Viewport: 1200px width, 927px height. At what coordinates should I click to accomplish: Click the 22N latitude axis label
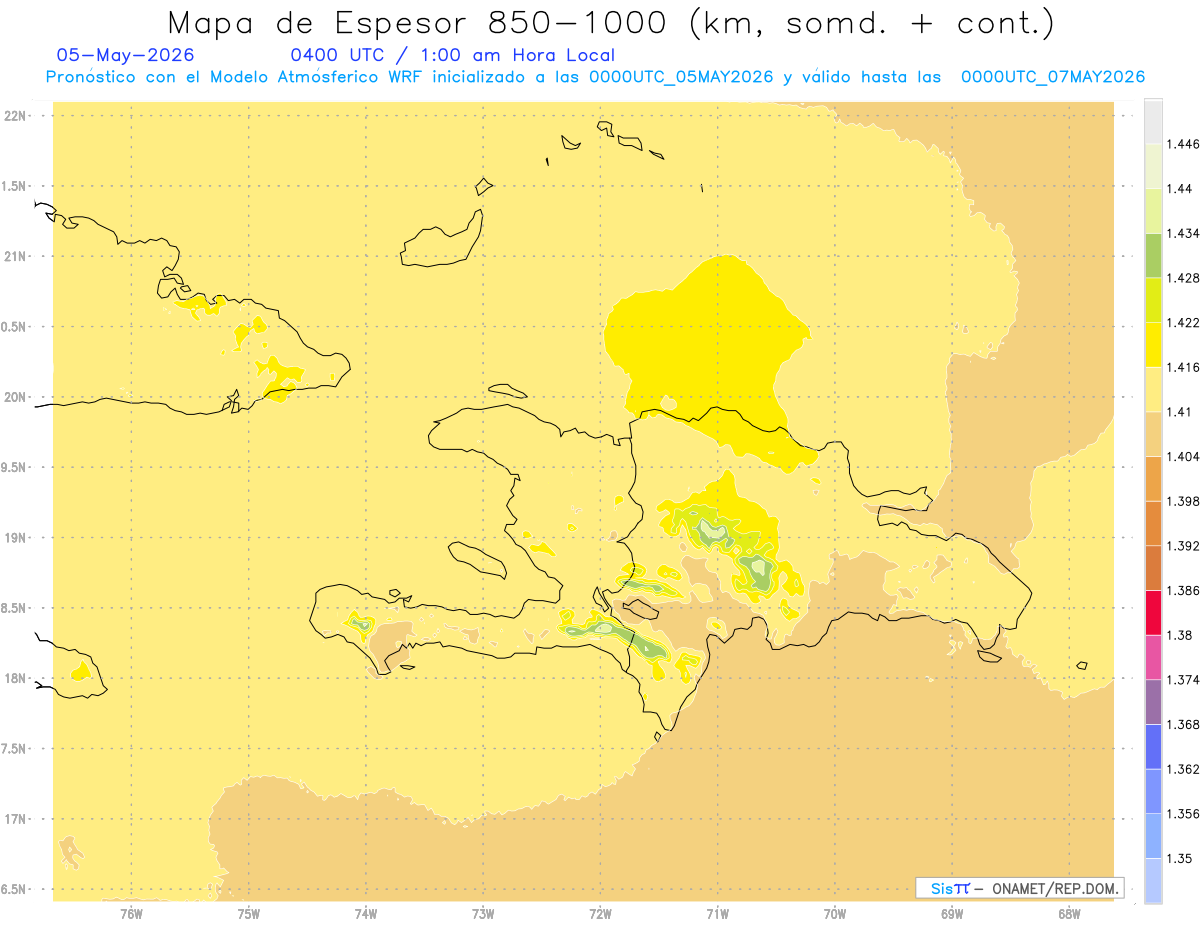16,116
